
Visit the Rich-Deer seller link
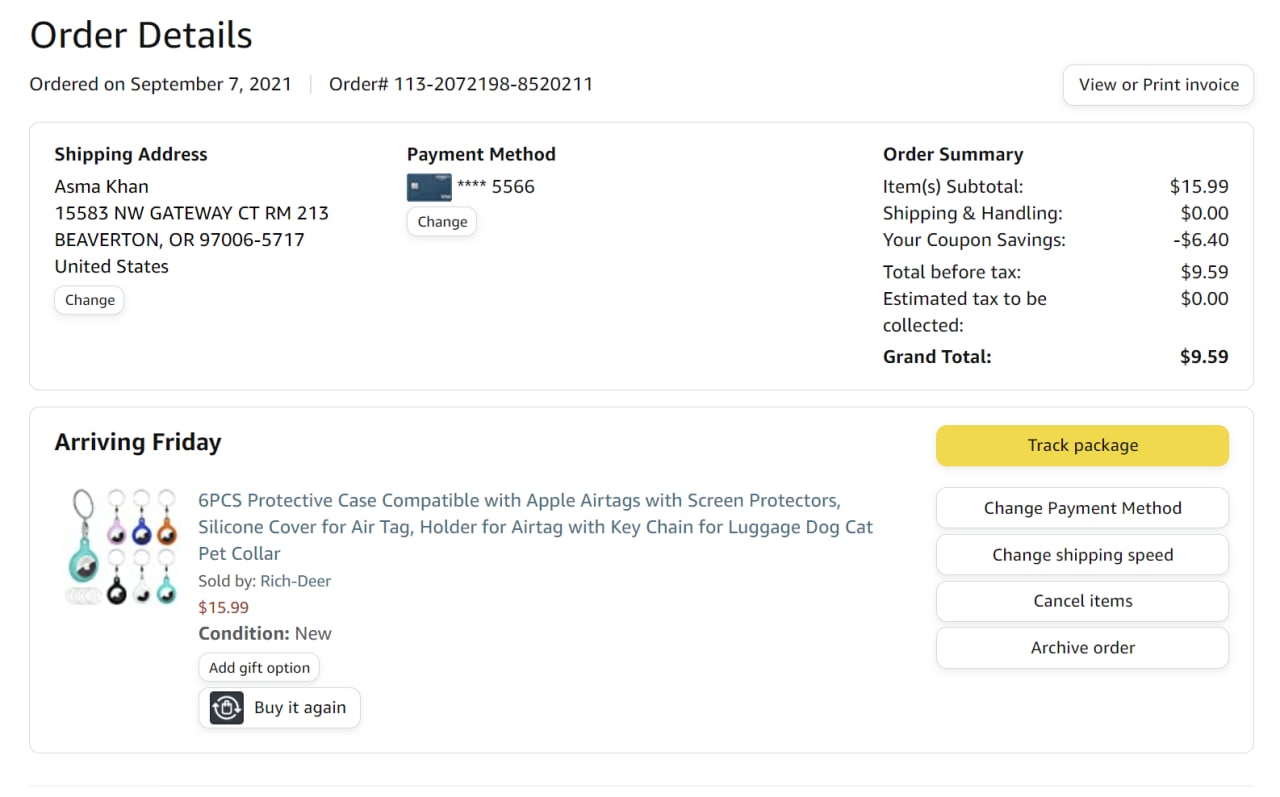click(x=295, y=581)
